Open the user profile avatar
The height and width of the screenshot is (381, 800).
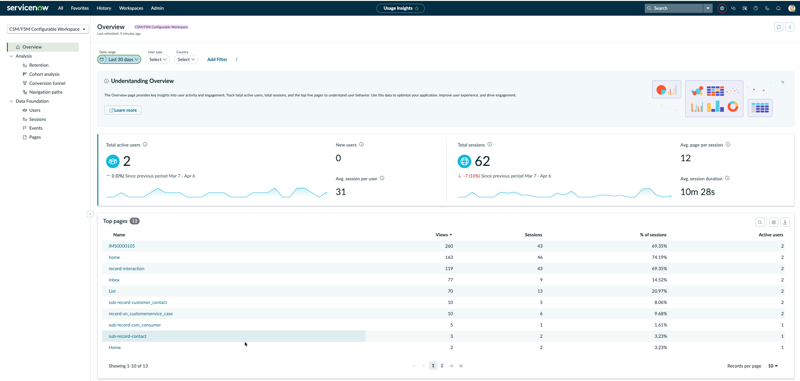click(x=792, y=8)
